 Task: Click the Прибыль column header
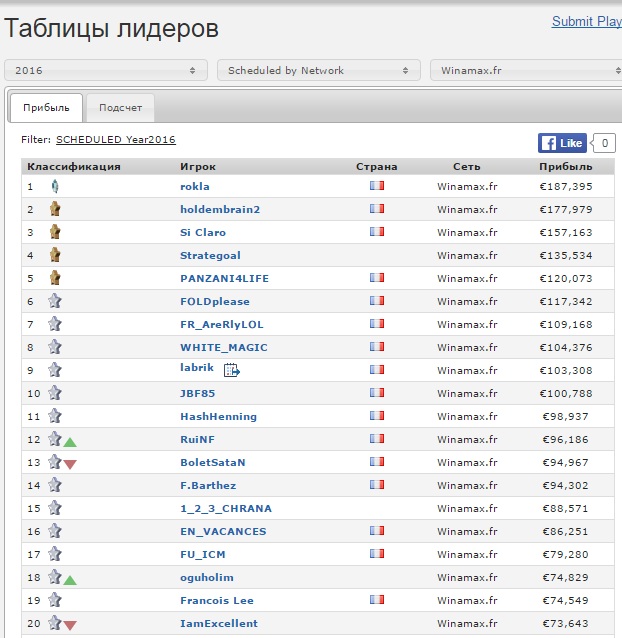coord(565,167)
